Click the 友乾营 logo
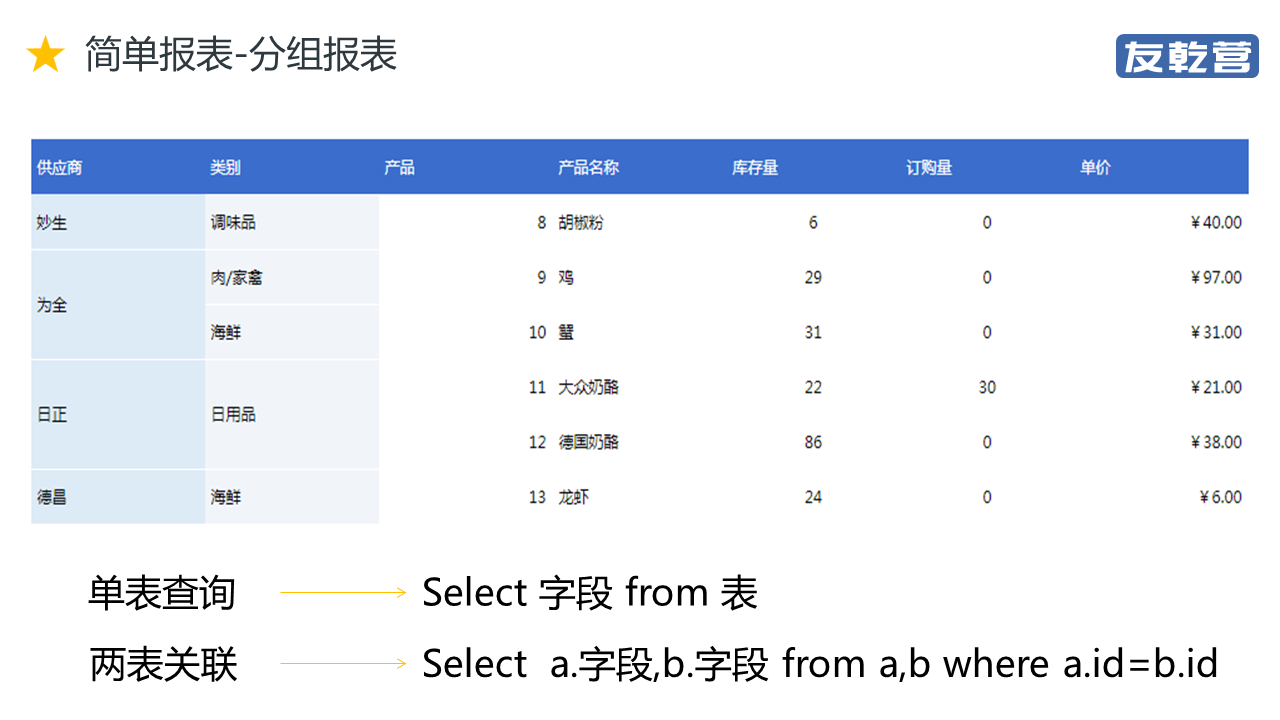 [x=1187, y=56]
